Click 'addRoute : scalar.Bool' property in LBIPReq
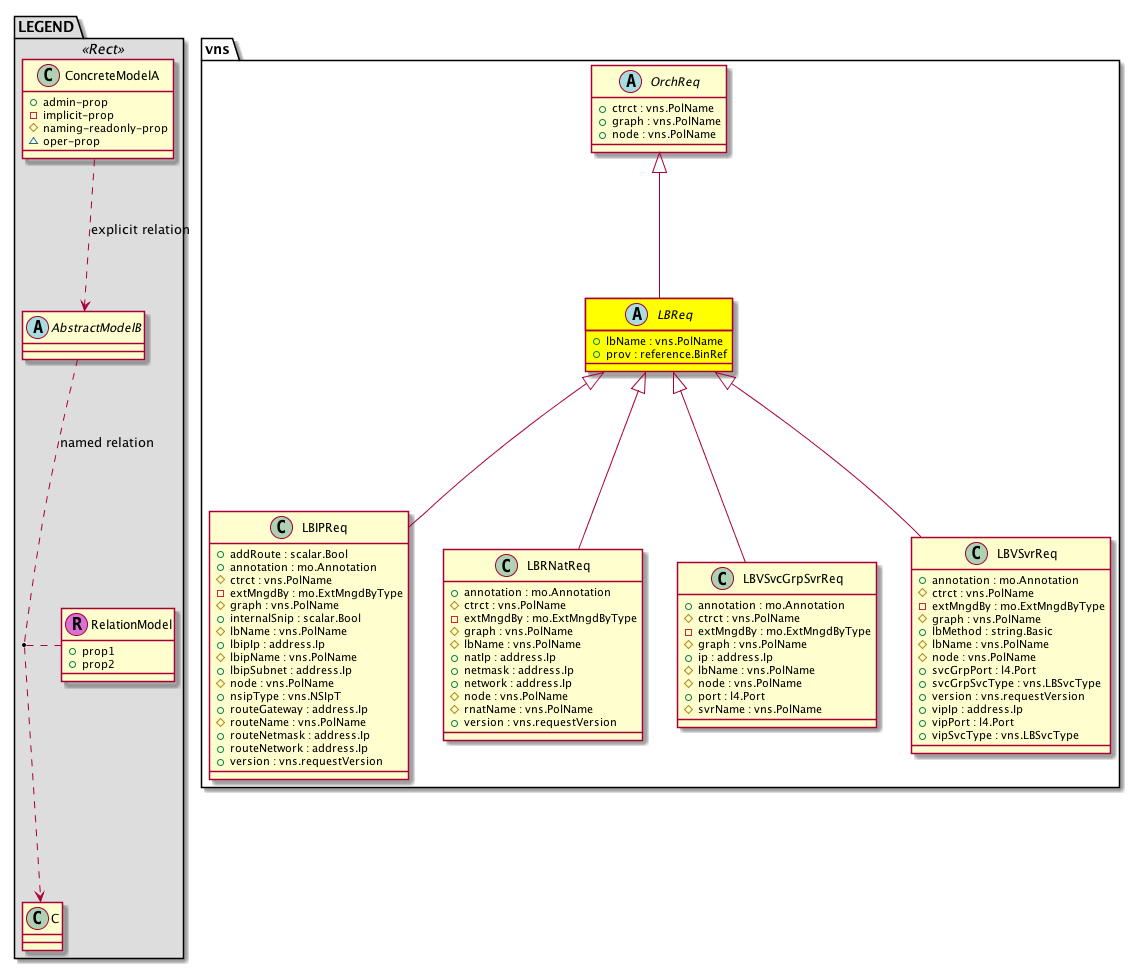 tap(281, 553)
